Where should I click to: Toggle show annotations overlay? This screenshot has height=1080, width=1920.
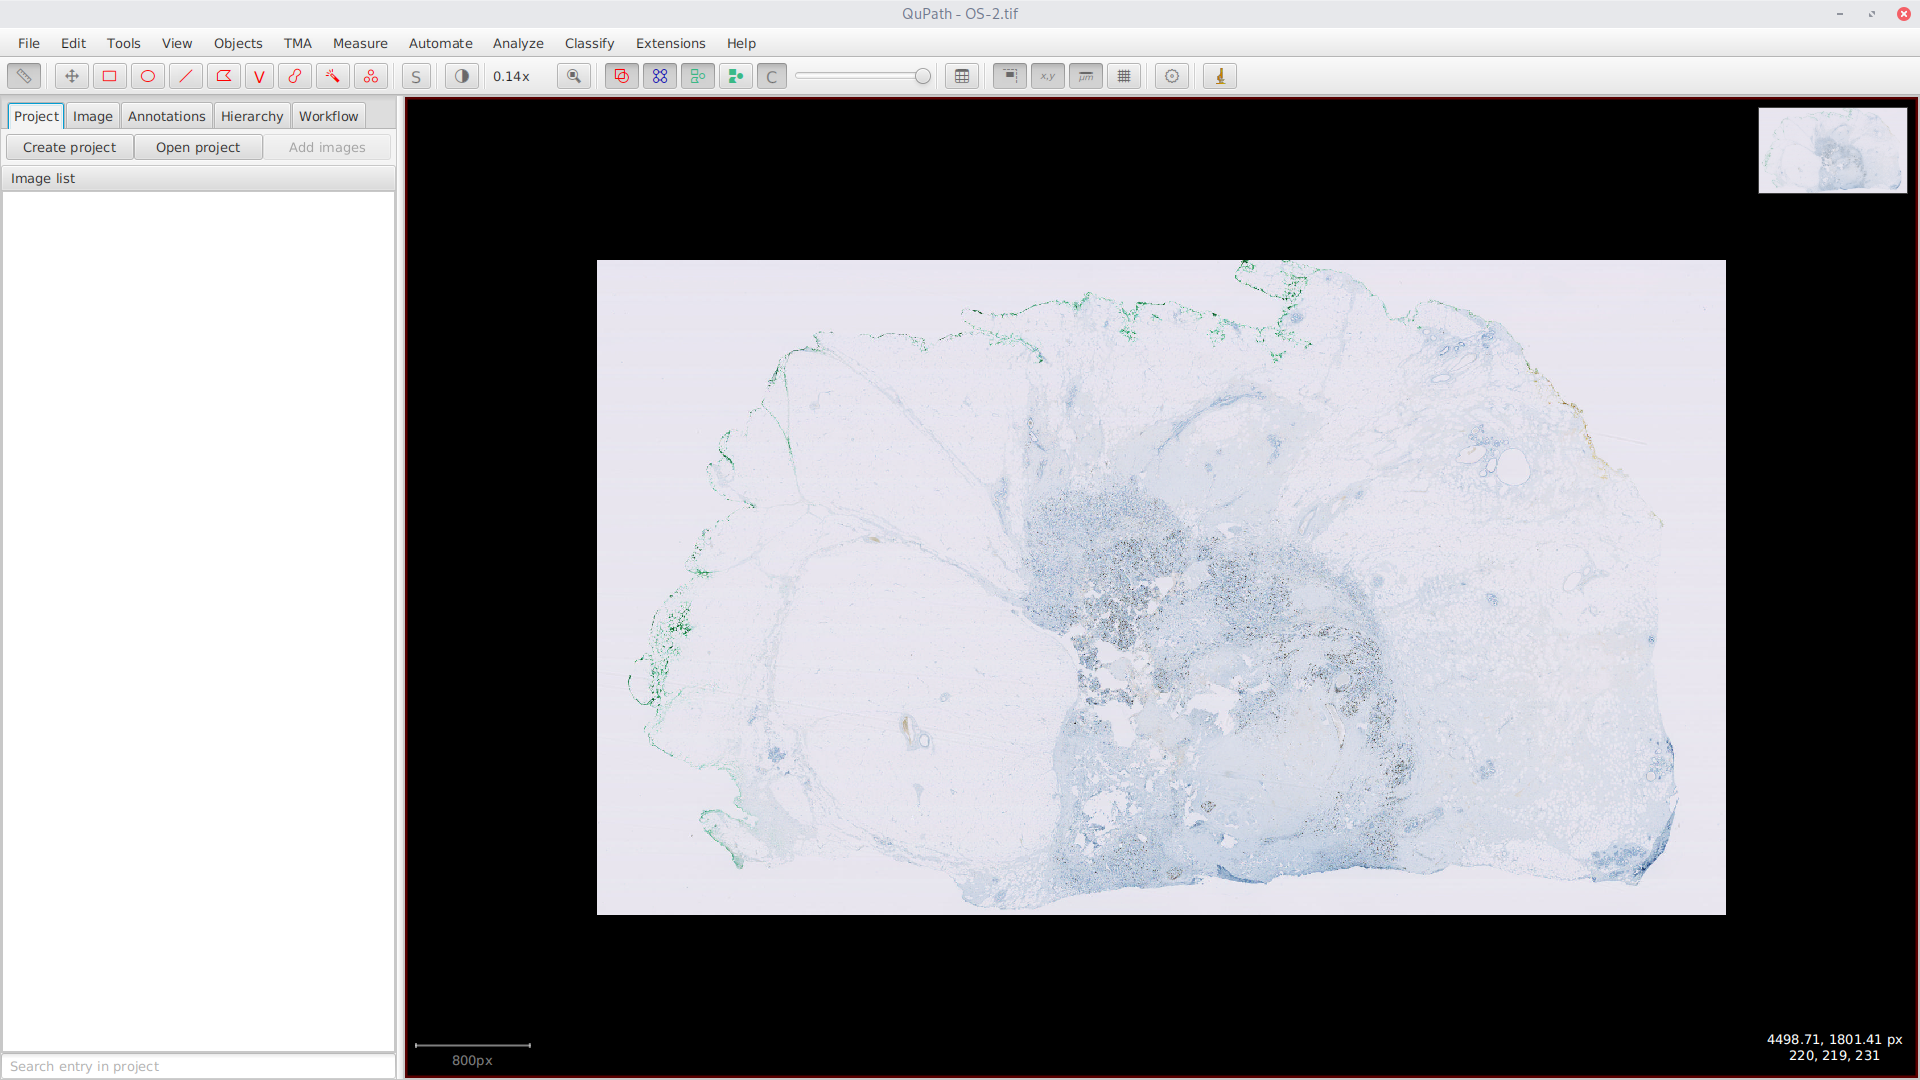(x=622, y=76)
